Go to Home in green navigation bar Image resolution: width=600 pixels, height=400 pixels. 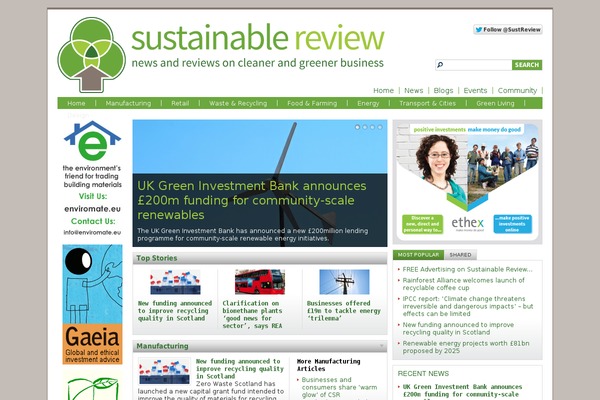pyautogui.click(x=76, y=103)
